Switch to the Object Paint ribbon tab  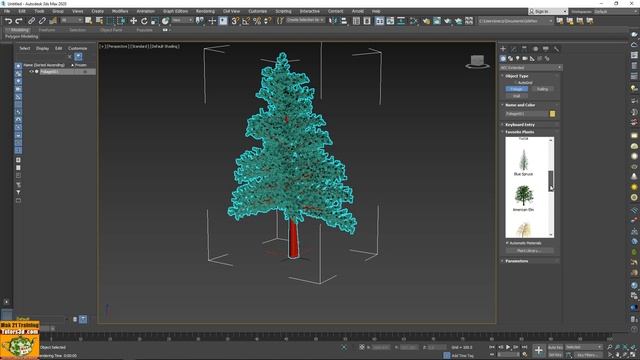[111, 30]
